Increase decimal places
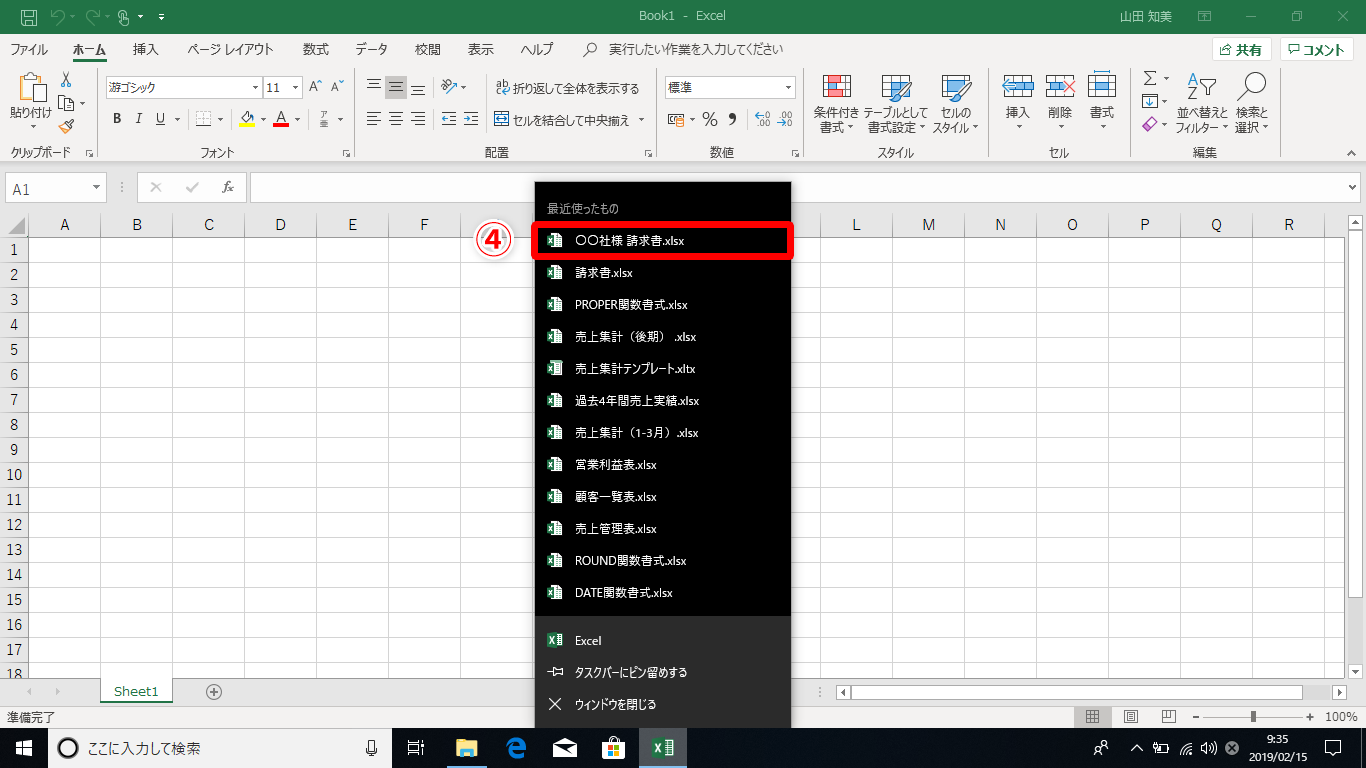Image resolution: width=1366 pixels, height=768 pixels. click(762, 119)
